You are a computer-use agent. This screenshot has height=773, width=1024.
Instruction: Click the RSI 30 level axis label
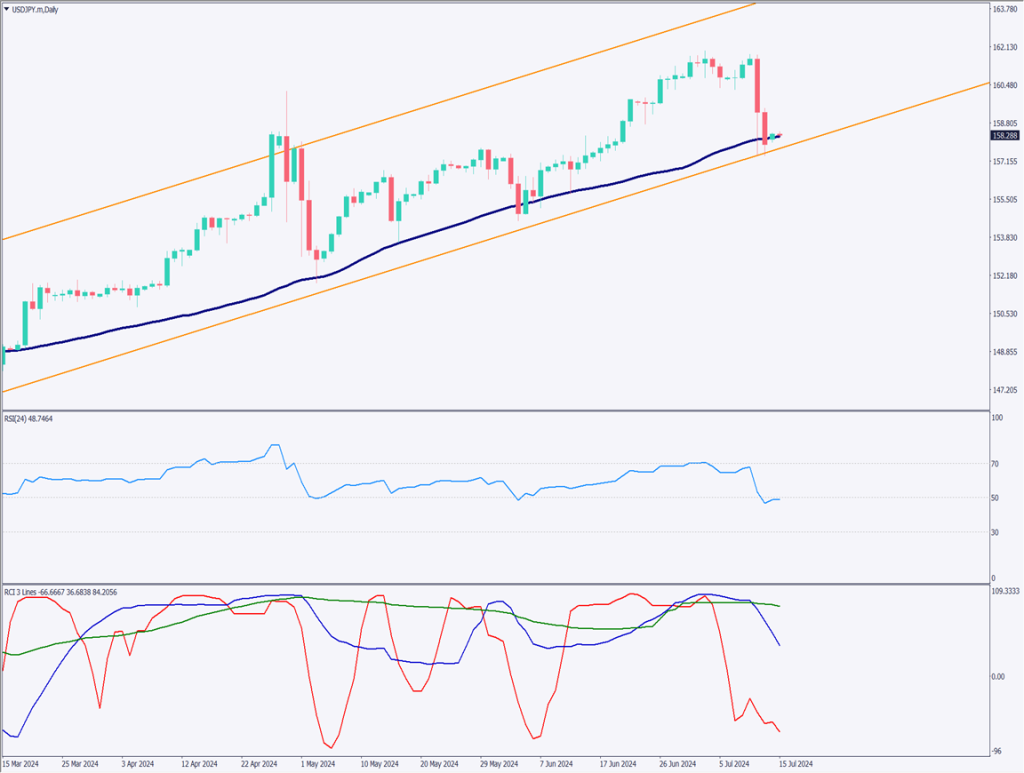[996, 532]
